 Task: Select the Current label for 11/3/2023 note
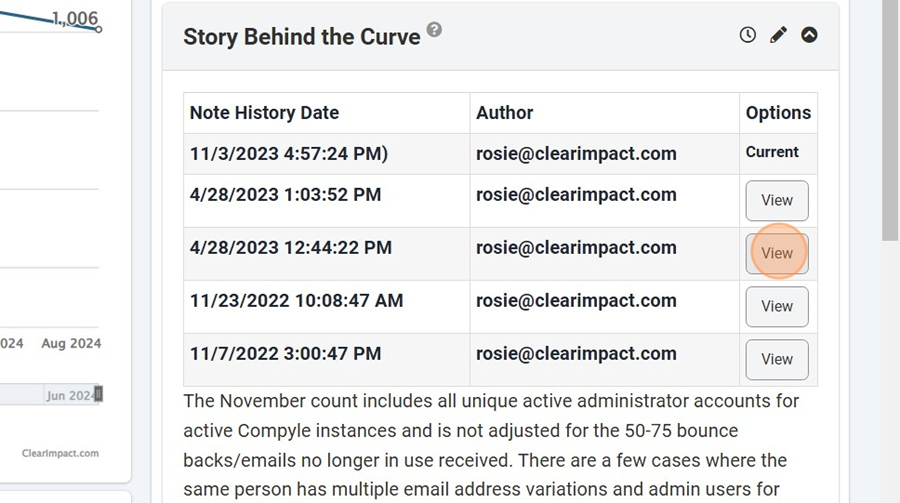pos(772,152)
